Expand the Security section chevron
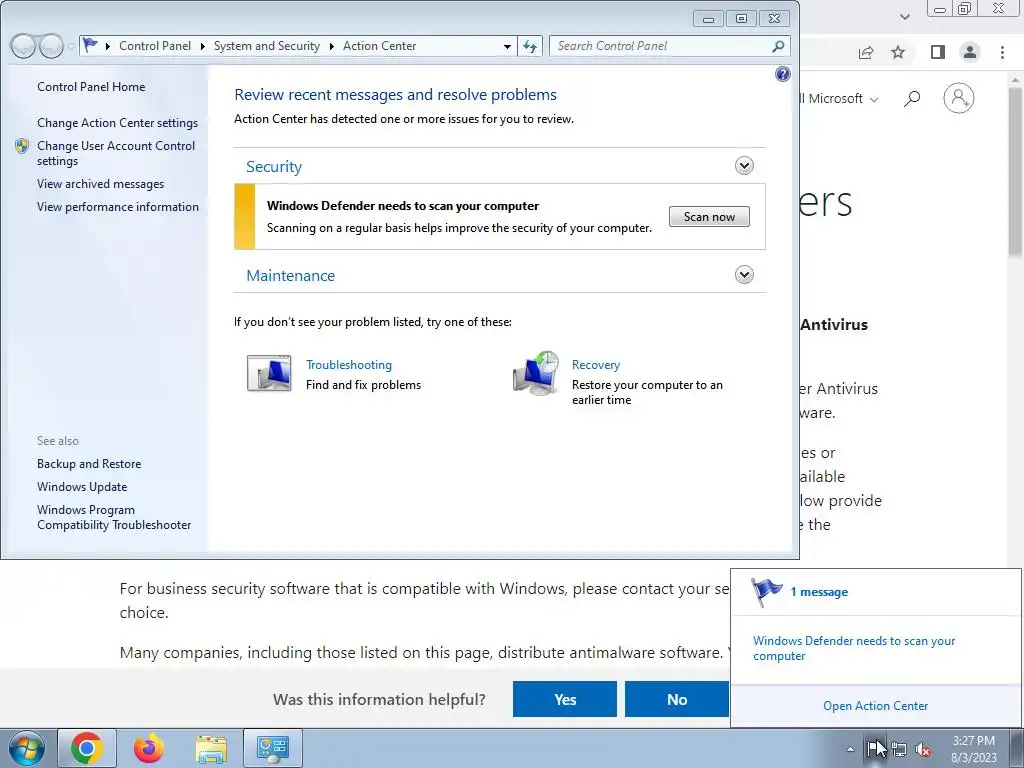 pyautogui.click(x=744, y=165)
